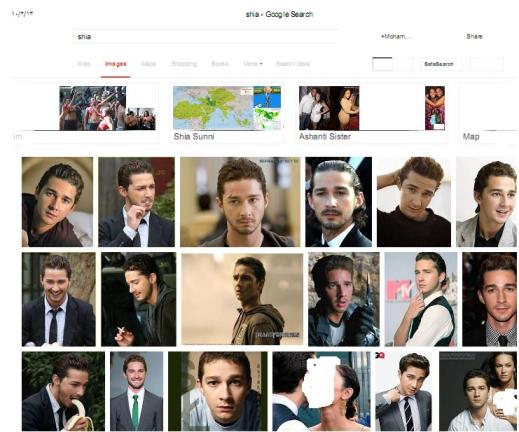Click the Share button
519x432 pixels.
pos(474,36)
